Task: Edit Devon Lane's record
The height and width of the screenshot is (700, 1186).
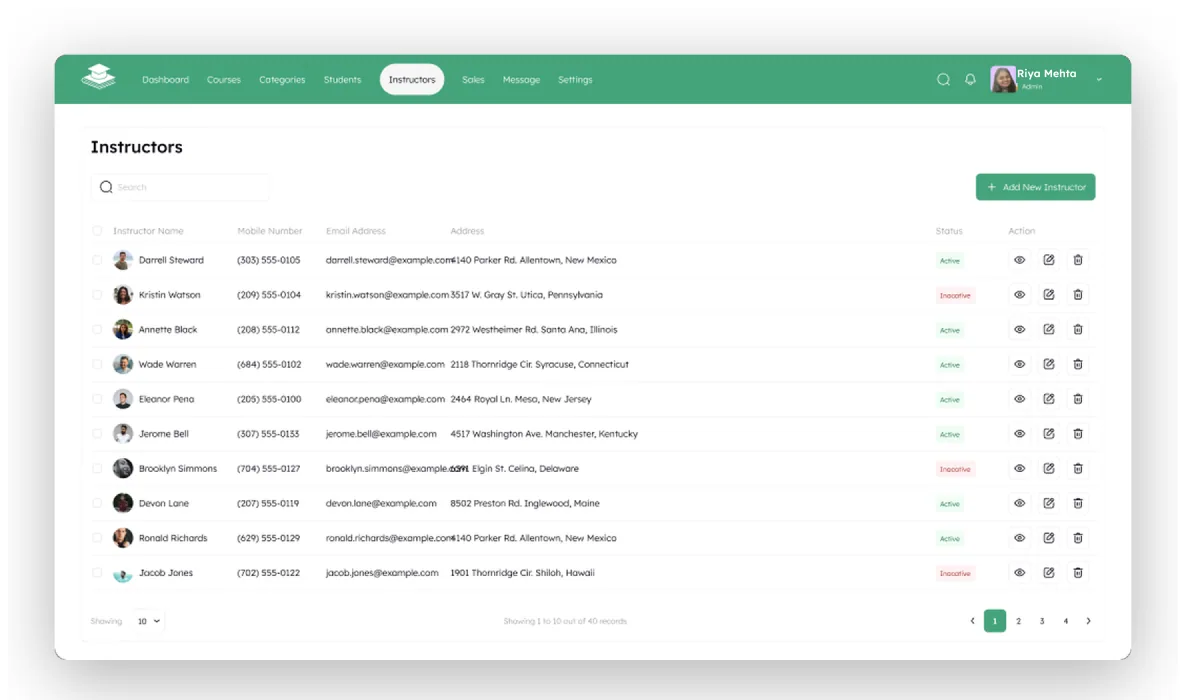Action: point(1048,503)
